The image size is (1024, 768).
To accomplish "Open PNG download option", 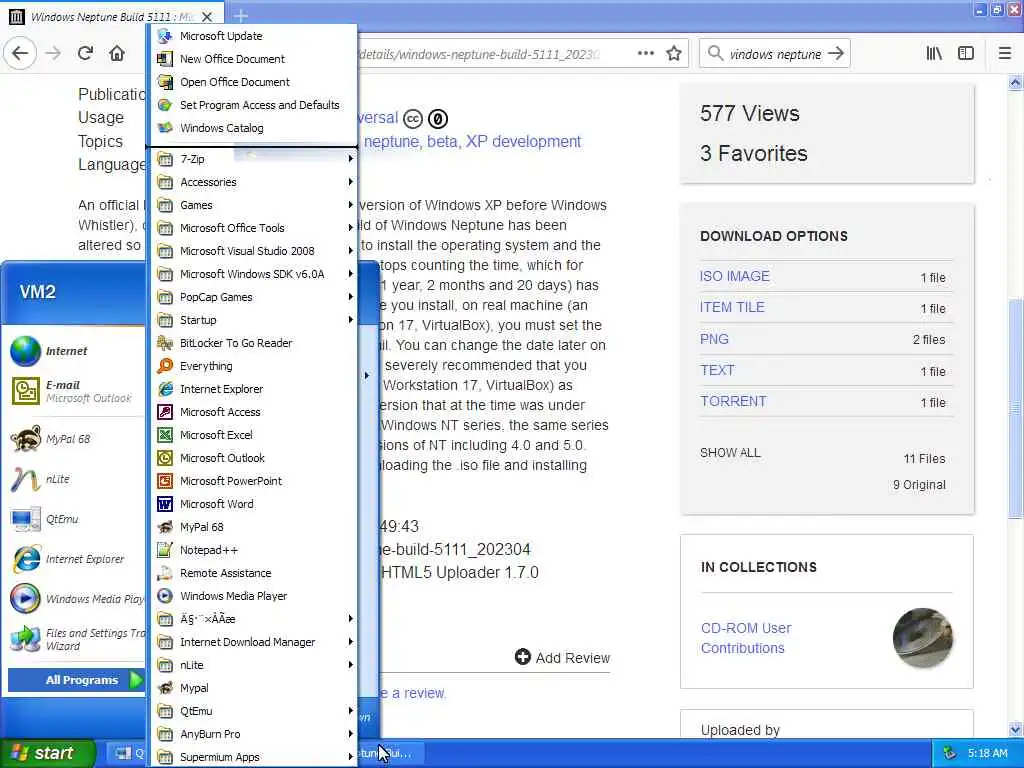I will click(x=714, y=339).
